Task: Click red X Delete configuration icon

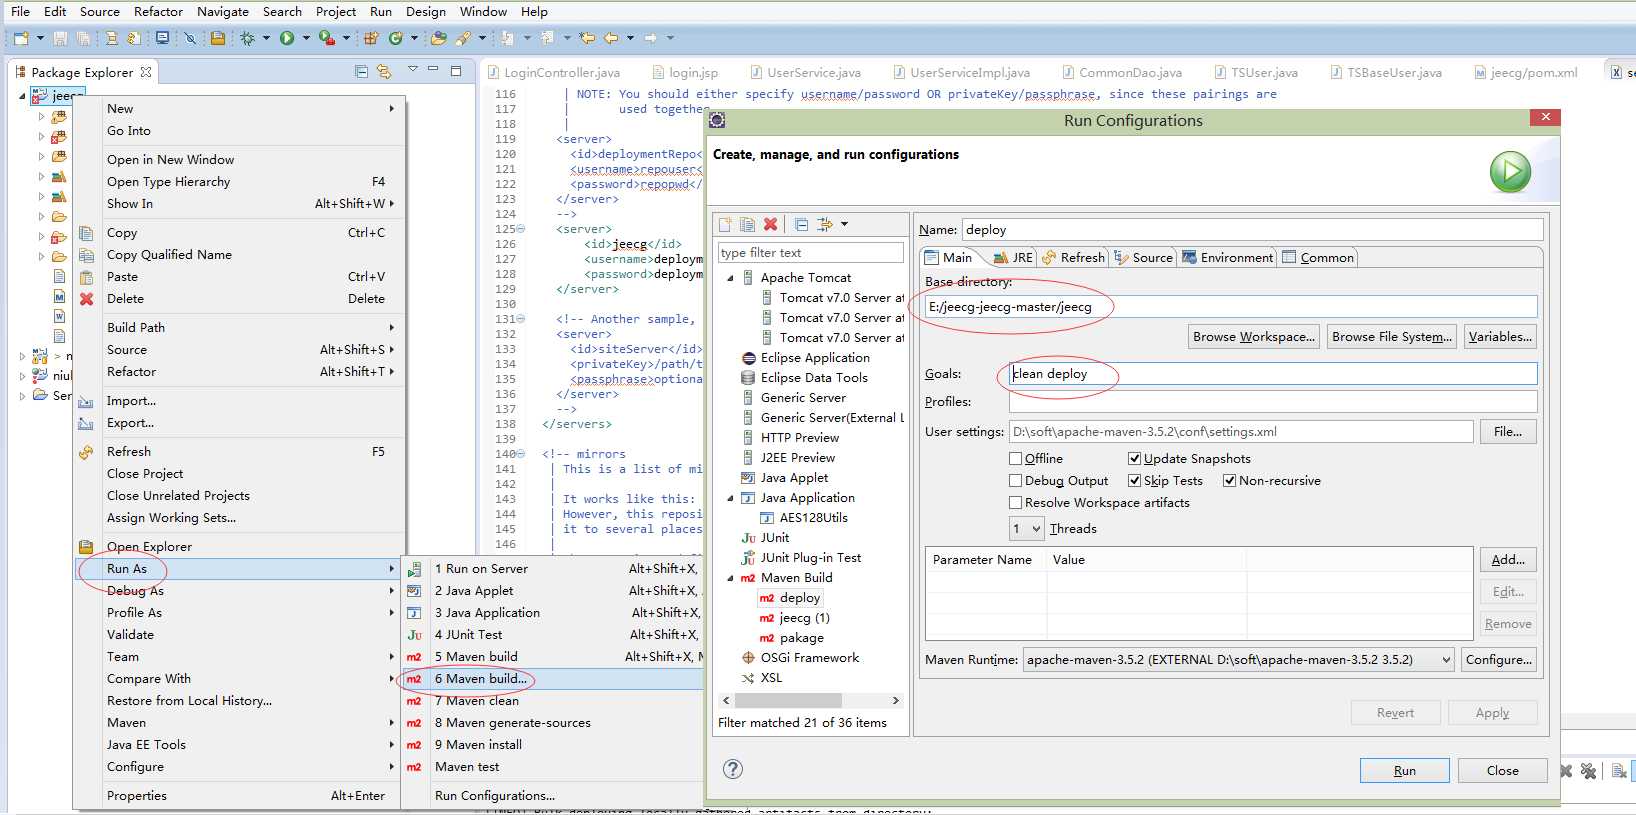Action: (x=770, y=224)
